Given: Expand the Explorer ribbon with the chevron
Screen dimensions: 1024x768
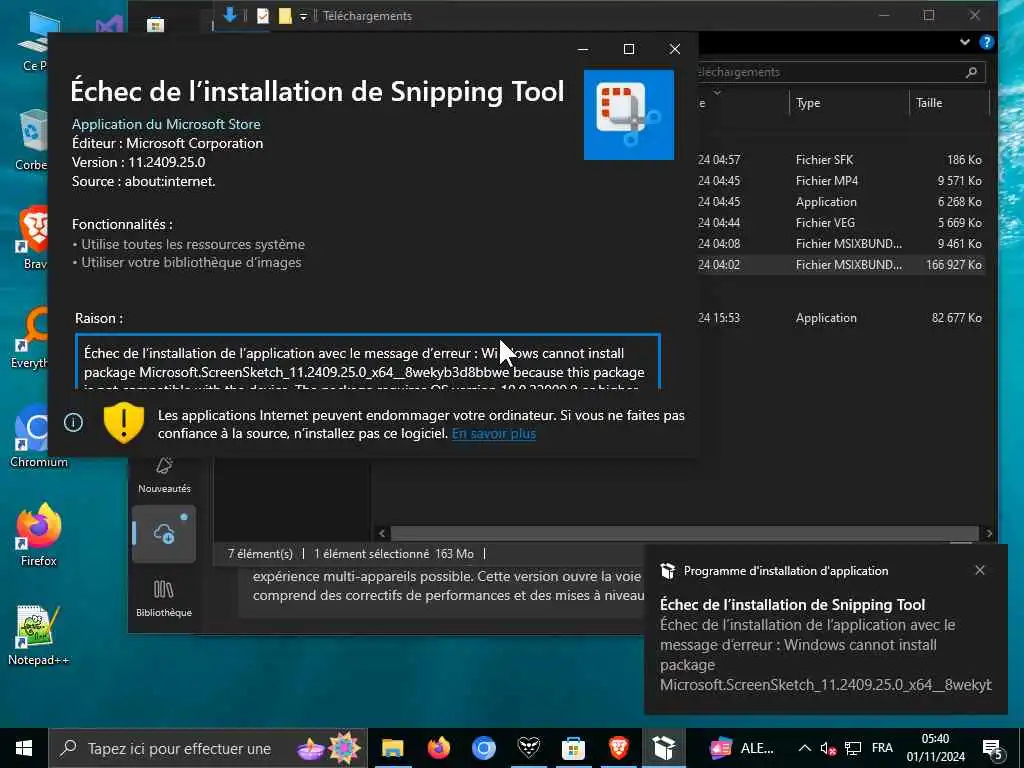Looking at the screenshot, I should click(965, 42).
